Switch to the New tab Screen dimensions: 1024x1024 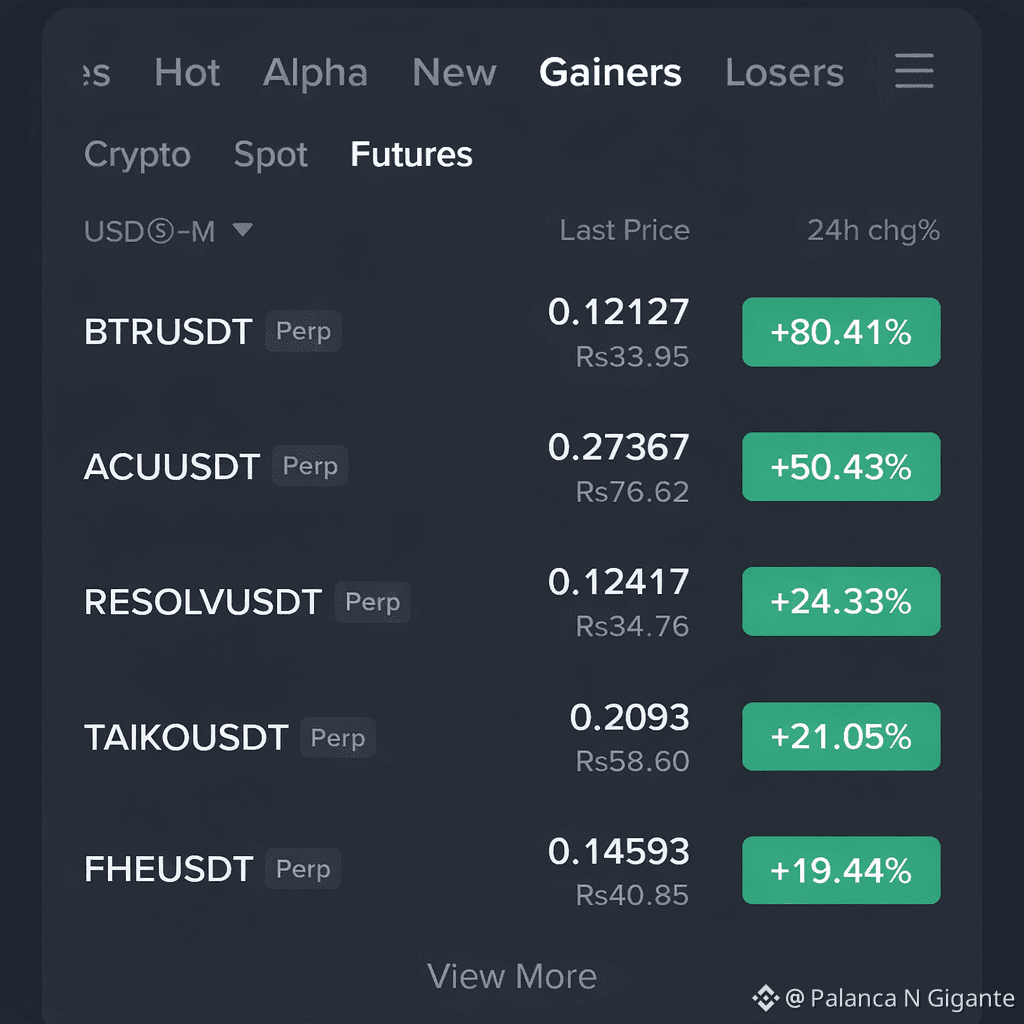(x=454, y=72)
